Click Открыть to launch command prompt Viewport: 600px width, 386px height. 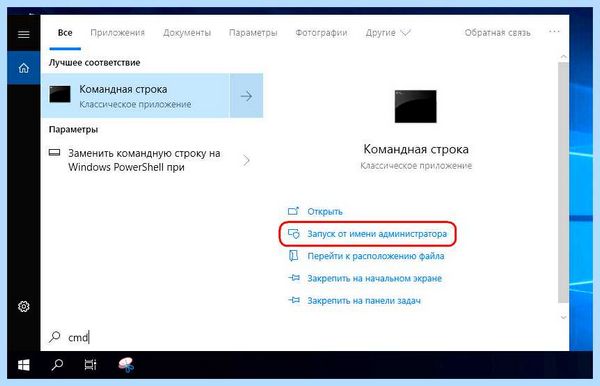[324, 212]
